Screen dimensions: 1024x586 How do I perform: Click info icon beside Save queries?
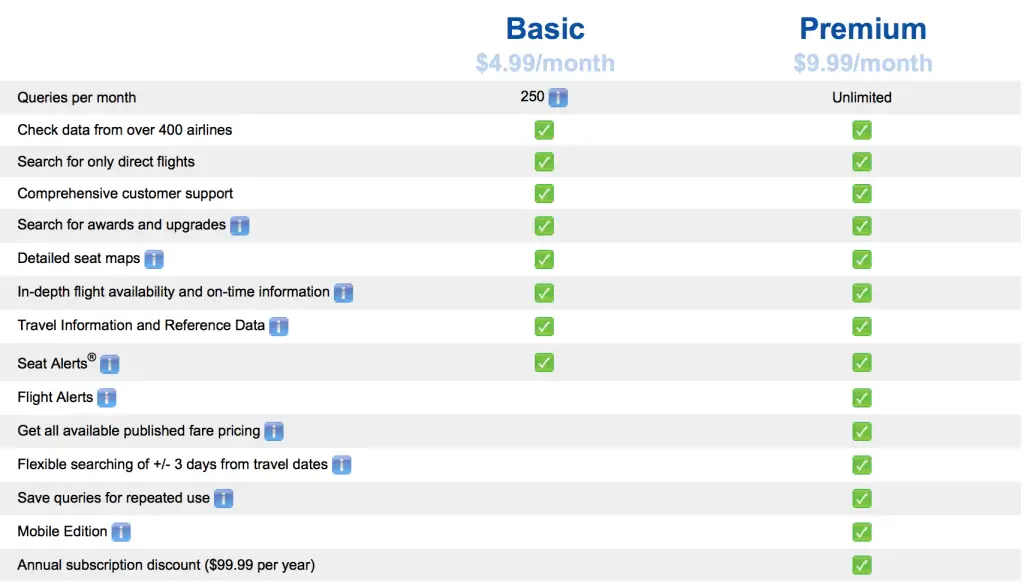pos(223,498)
